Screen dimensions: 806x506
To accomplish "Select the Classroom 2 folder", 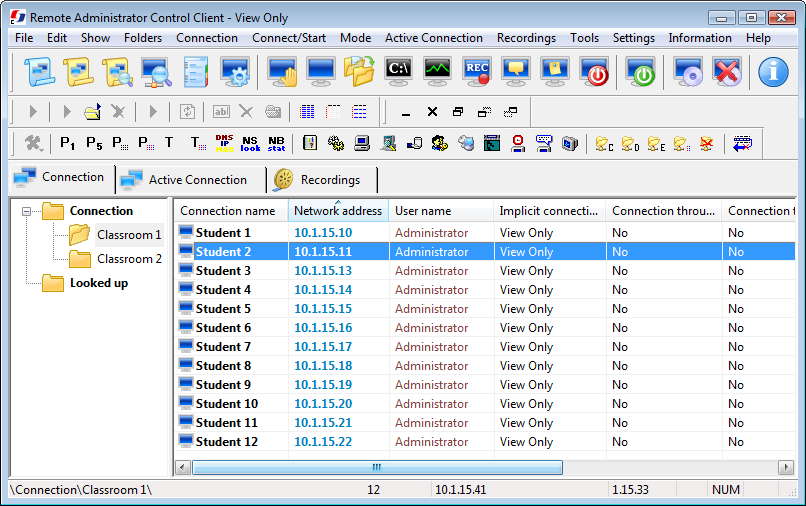I will pos(129,259).
